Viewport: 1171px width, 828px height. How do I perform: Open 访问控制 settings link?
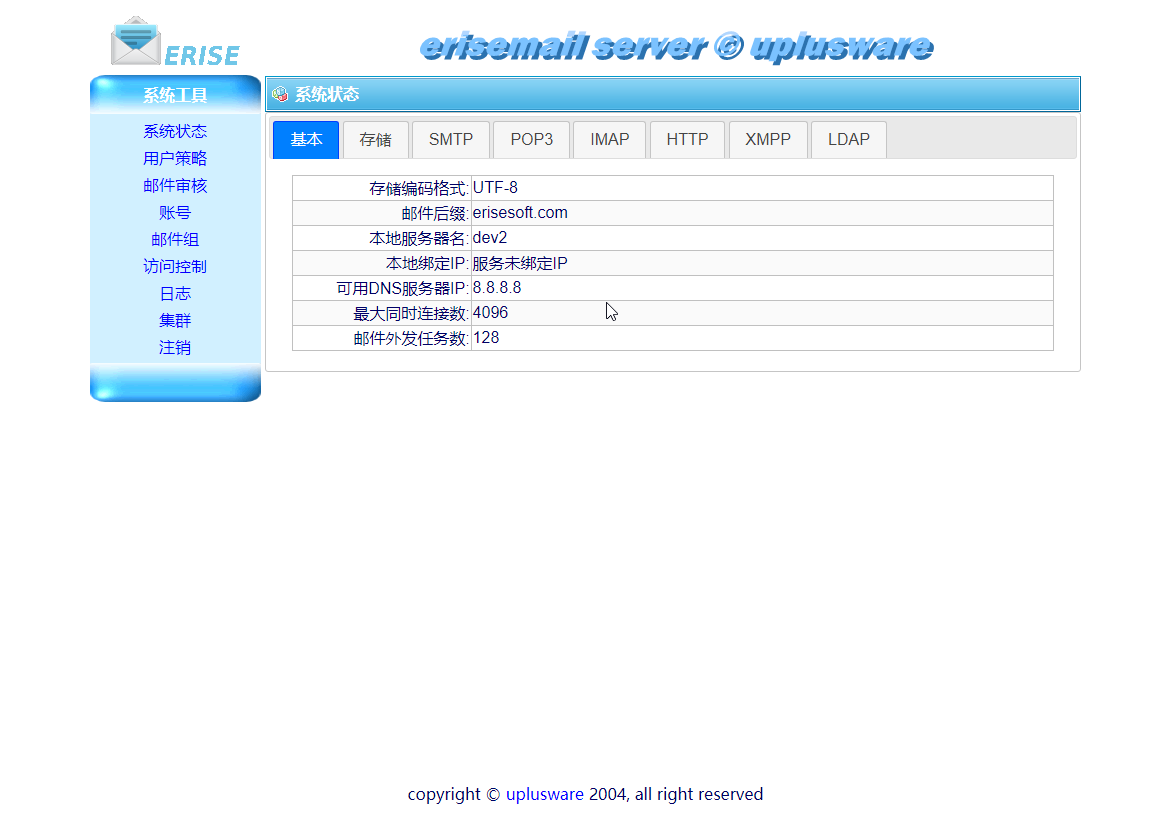175,267
